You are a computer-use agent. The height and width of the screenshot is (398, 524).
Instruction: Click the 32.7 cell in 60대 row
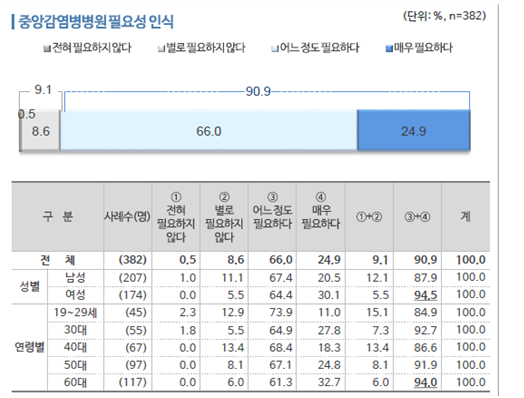click(329, 382)
